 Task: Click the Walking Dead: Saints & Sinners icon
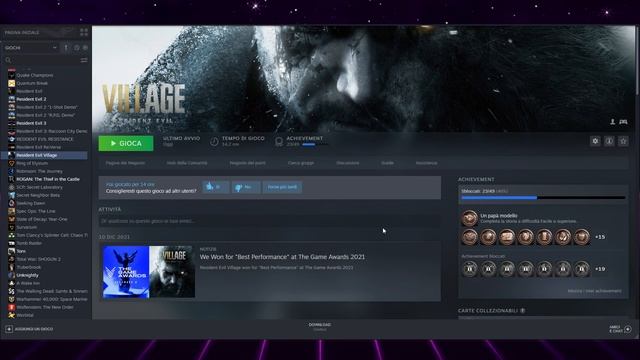11,291
